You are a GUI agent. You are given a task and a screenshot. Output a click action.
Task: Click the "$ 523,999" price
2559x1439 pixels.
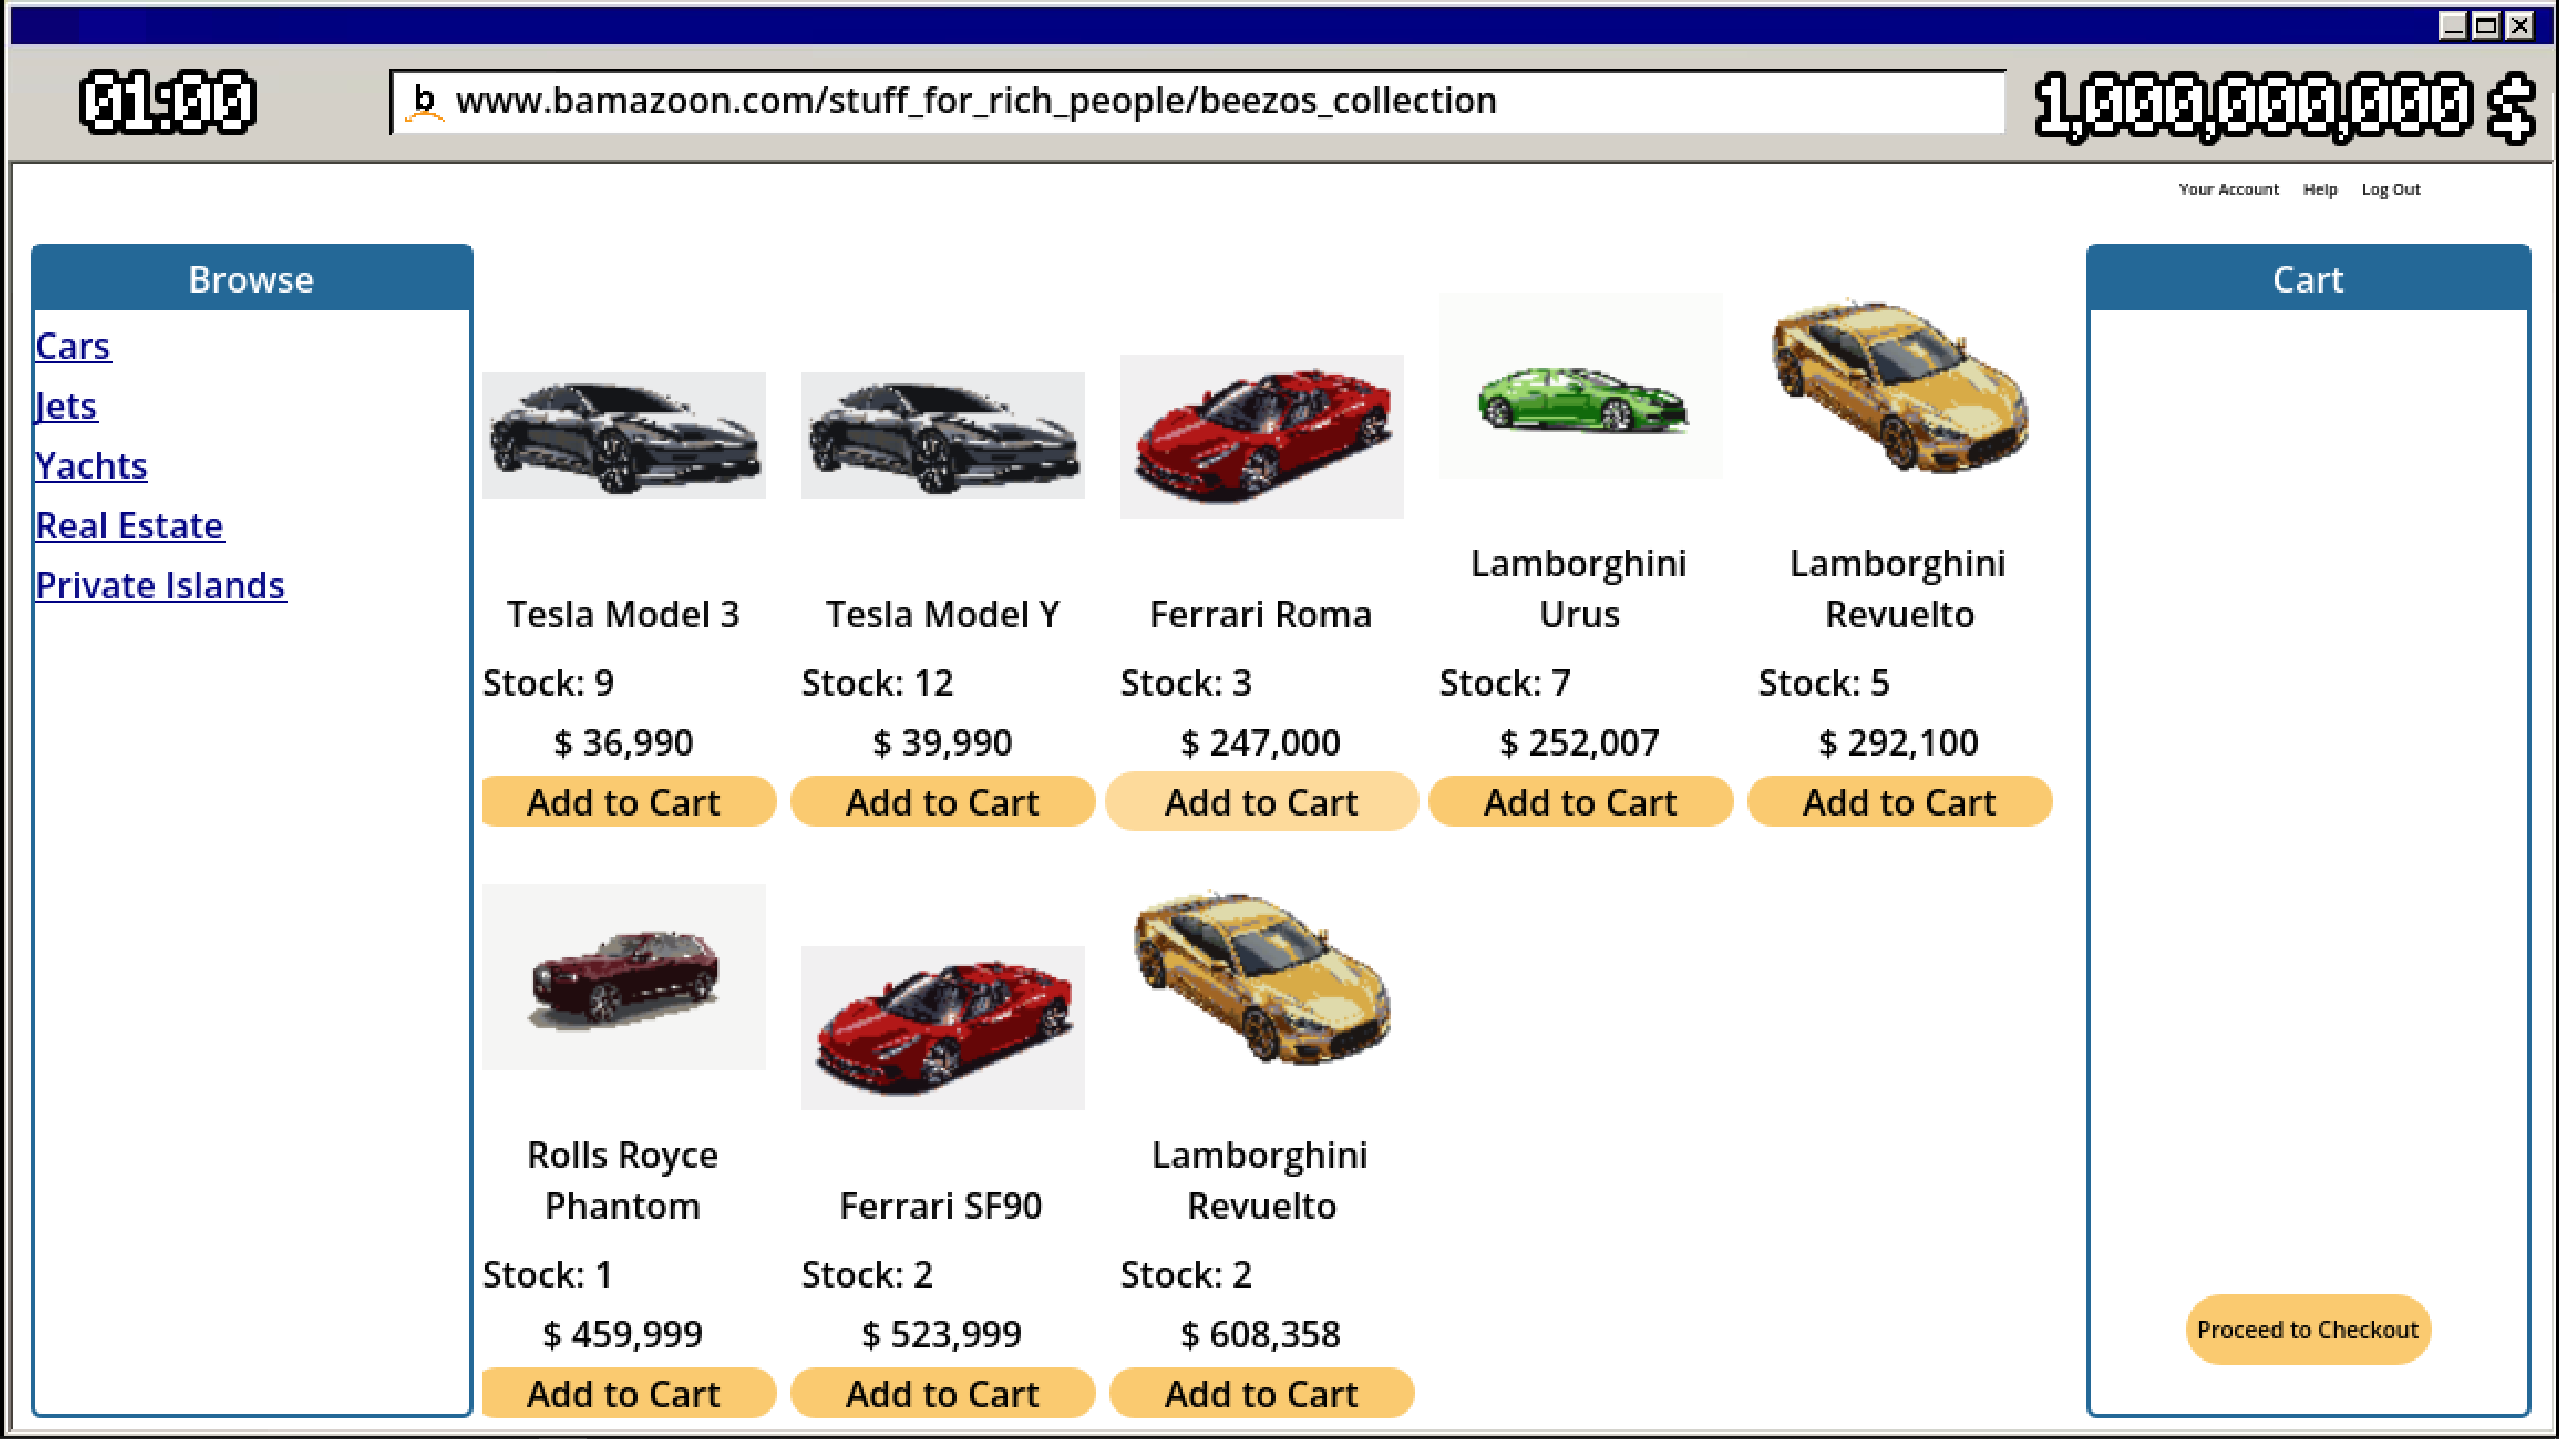(x=942, y=1334)
